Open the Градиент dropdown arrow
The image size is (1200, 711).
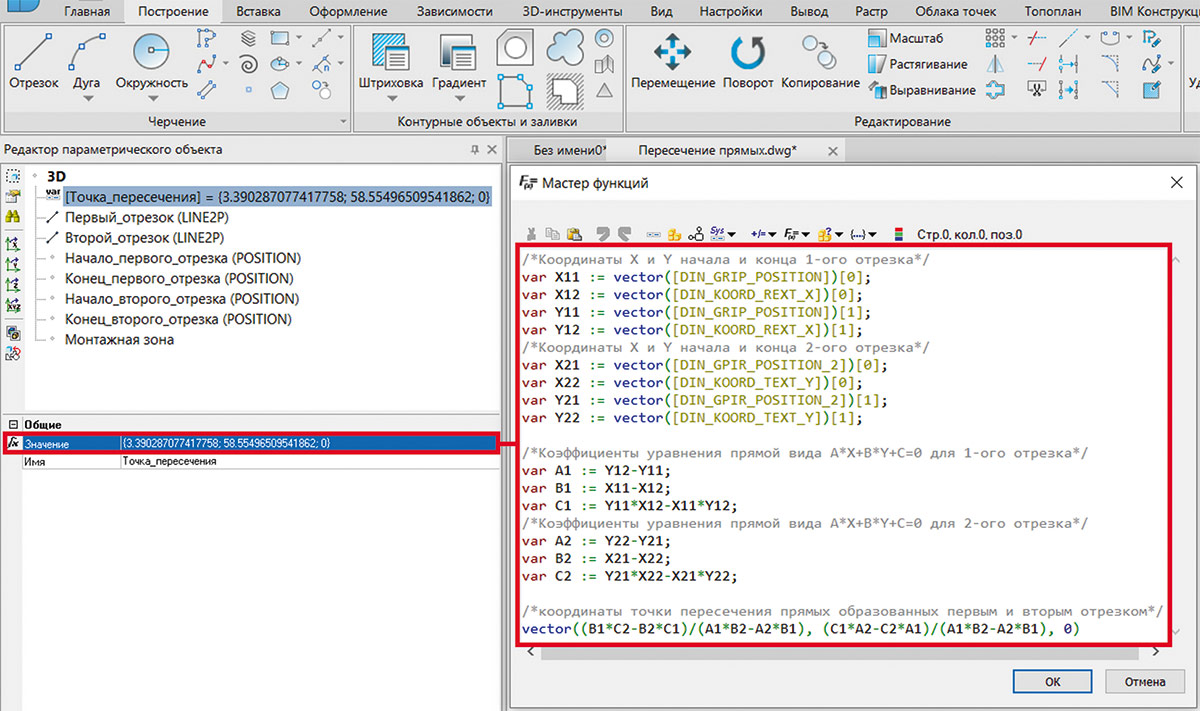(459, 99)
